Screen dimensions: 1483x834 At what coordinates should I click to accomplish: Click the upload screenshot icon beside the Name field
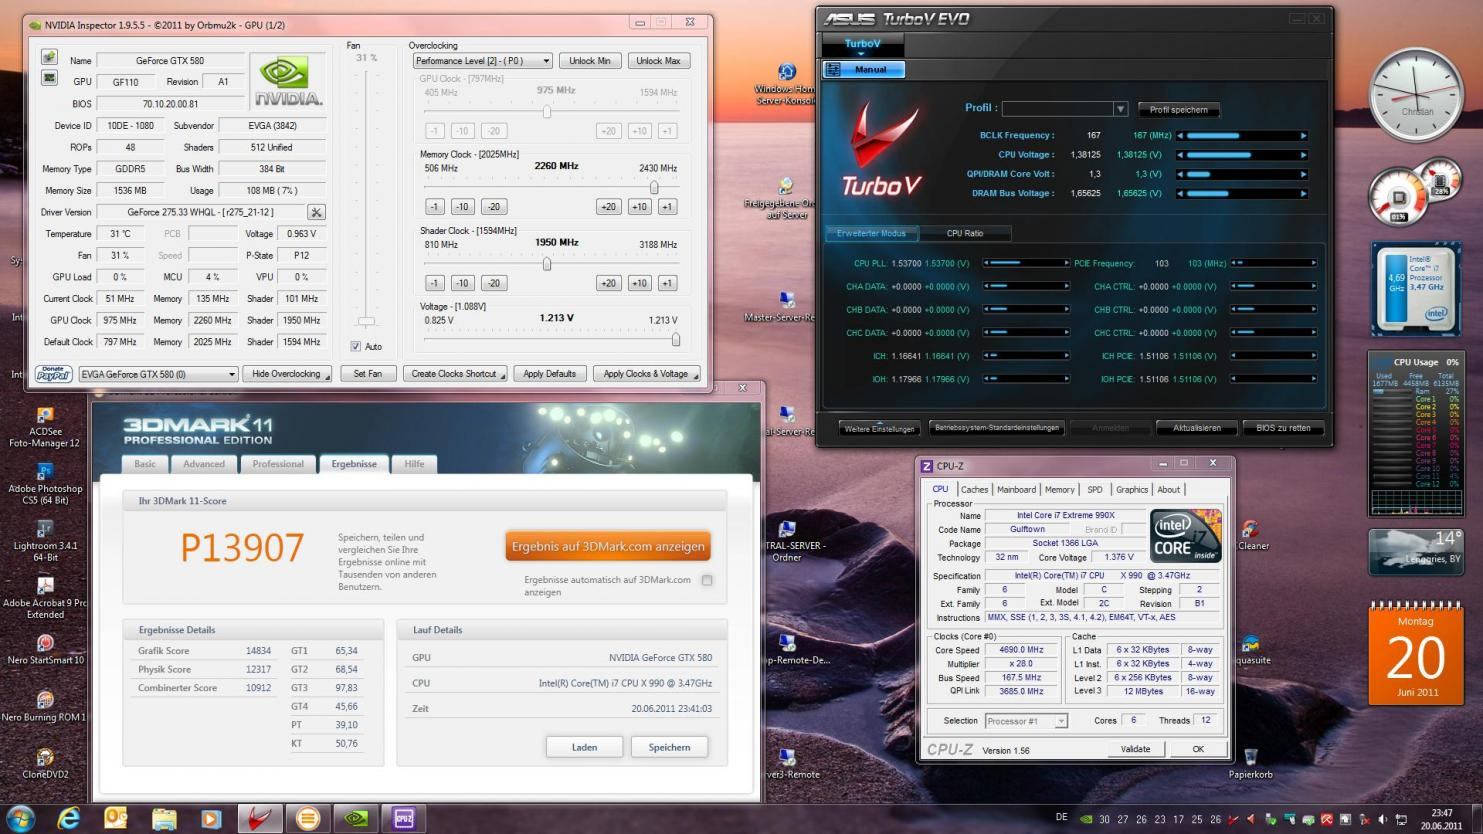49,58
